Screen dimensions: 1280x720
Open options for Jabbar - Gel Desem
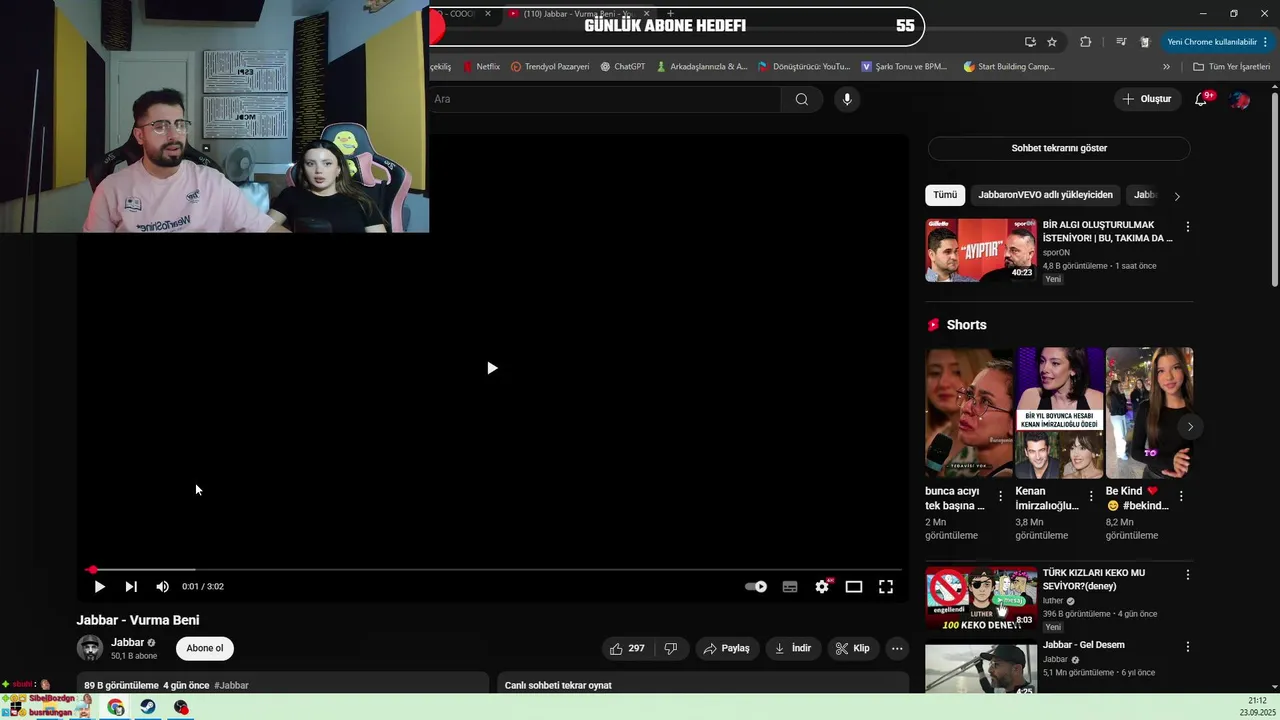click(x=1188, y=647)
